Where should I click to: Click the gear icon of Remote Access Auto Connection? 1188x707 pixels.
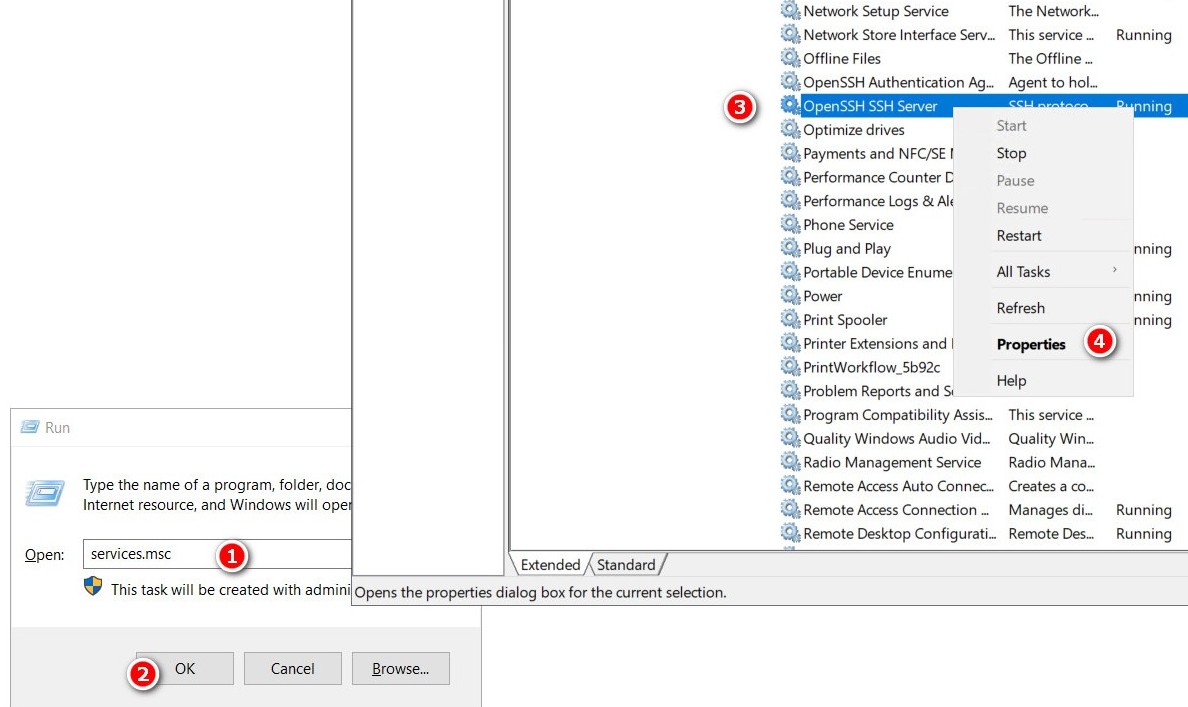pyautogui.click(x=790, y=485)
